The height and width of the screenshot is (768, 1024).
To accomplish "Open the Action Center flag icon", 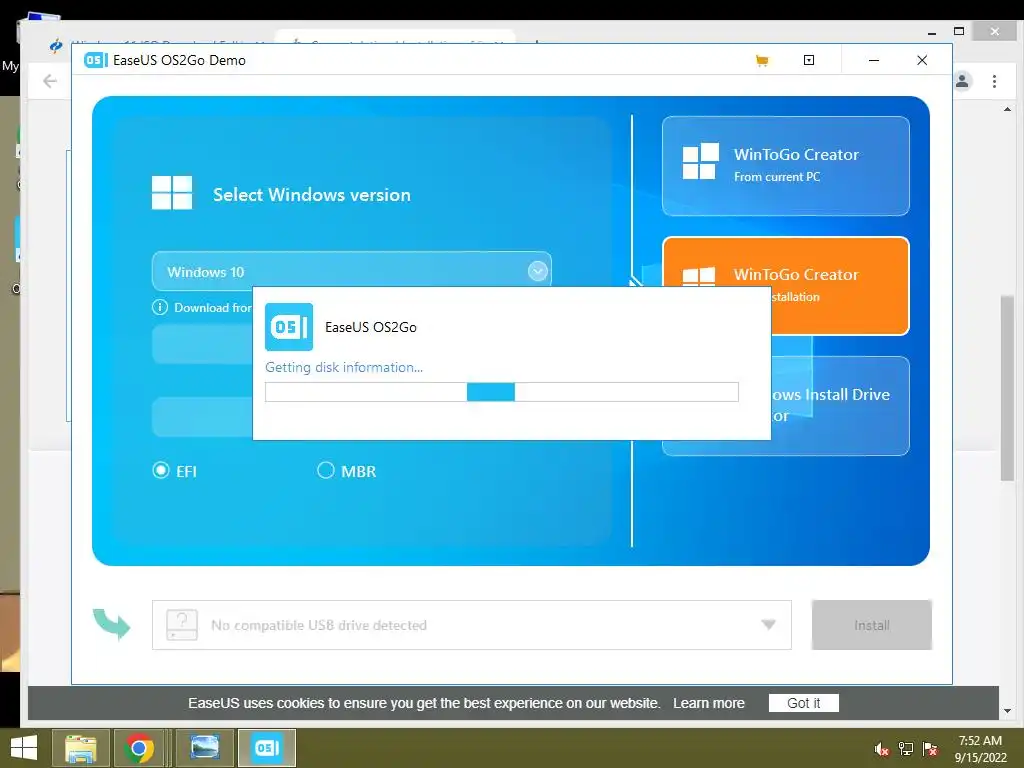I will pos(930,749).
